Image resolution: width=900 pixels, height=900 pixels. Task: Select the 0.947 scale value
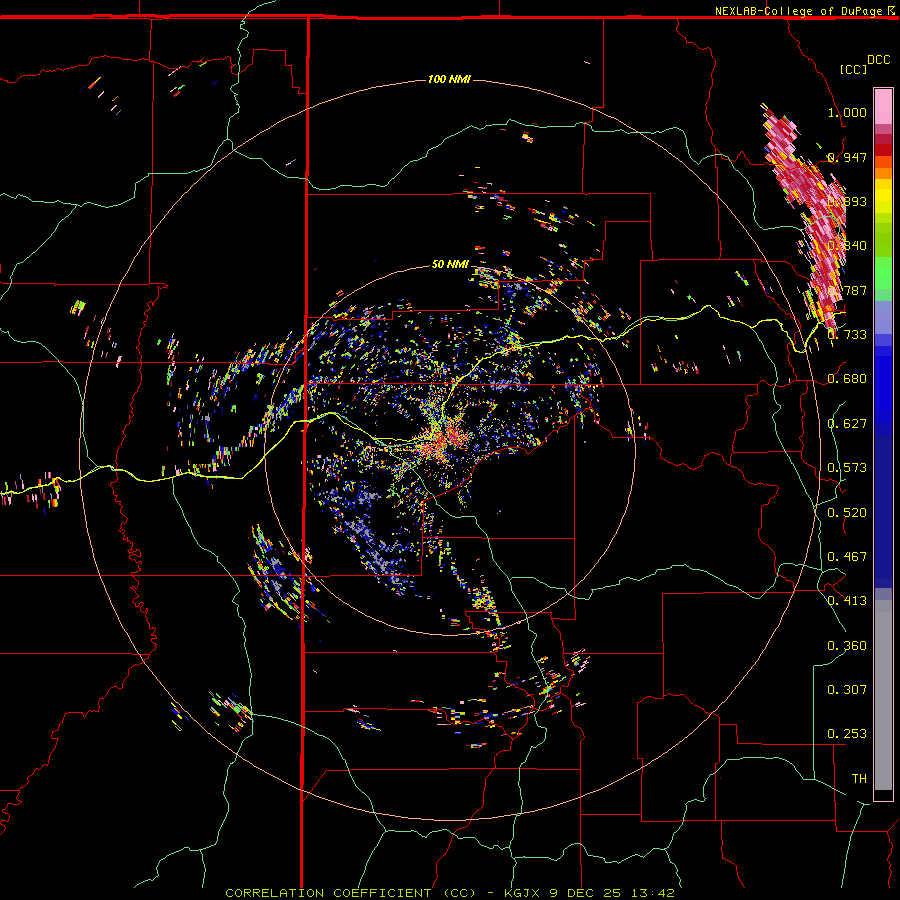tap(847, 157)
